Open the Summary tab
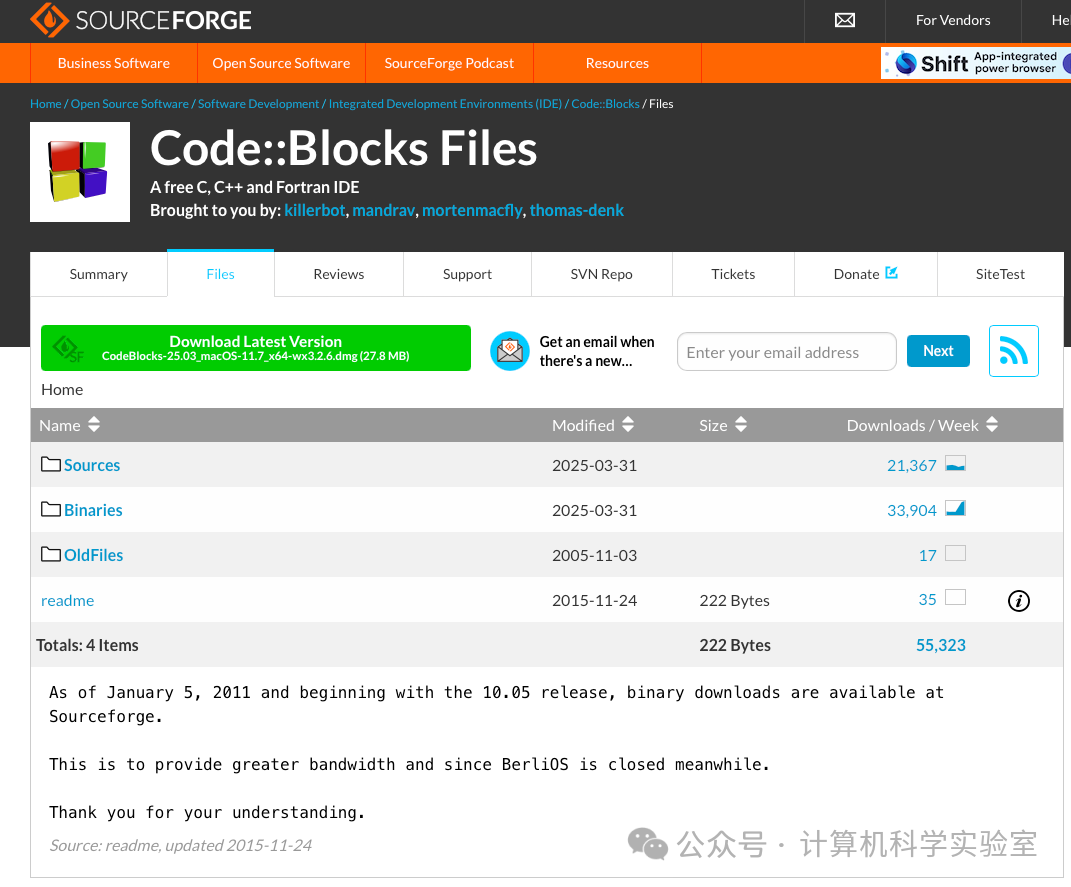The image size is (1071, 887). click(x=98, y=274)
